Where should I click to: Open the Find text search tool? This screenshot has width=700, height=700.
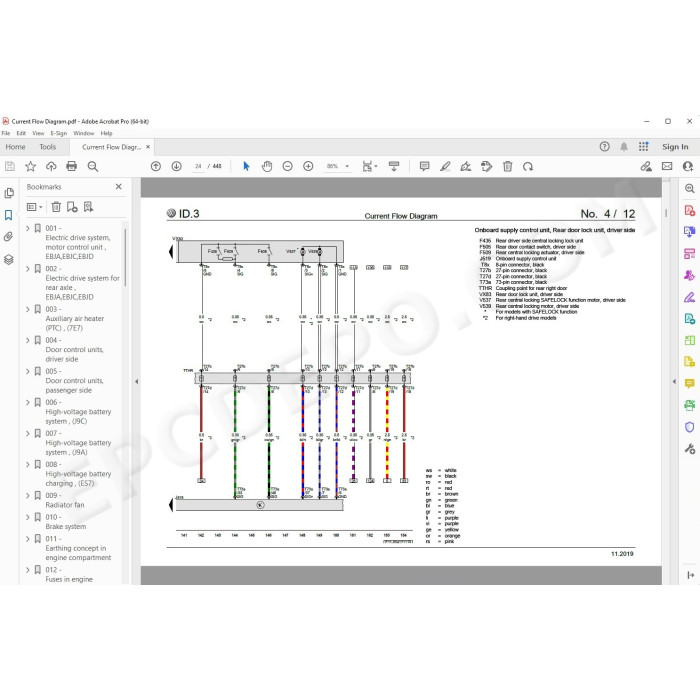[x=92, y=167]
